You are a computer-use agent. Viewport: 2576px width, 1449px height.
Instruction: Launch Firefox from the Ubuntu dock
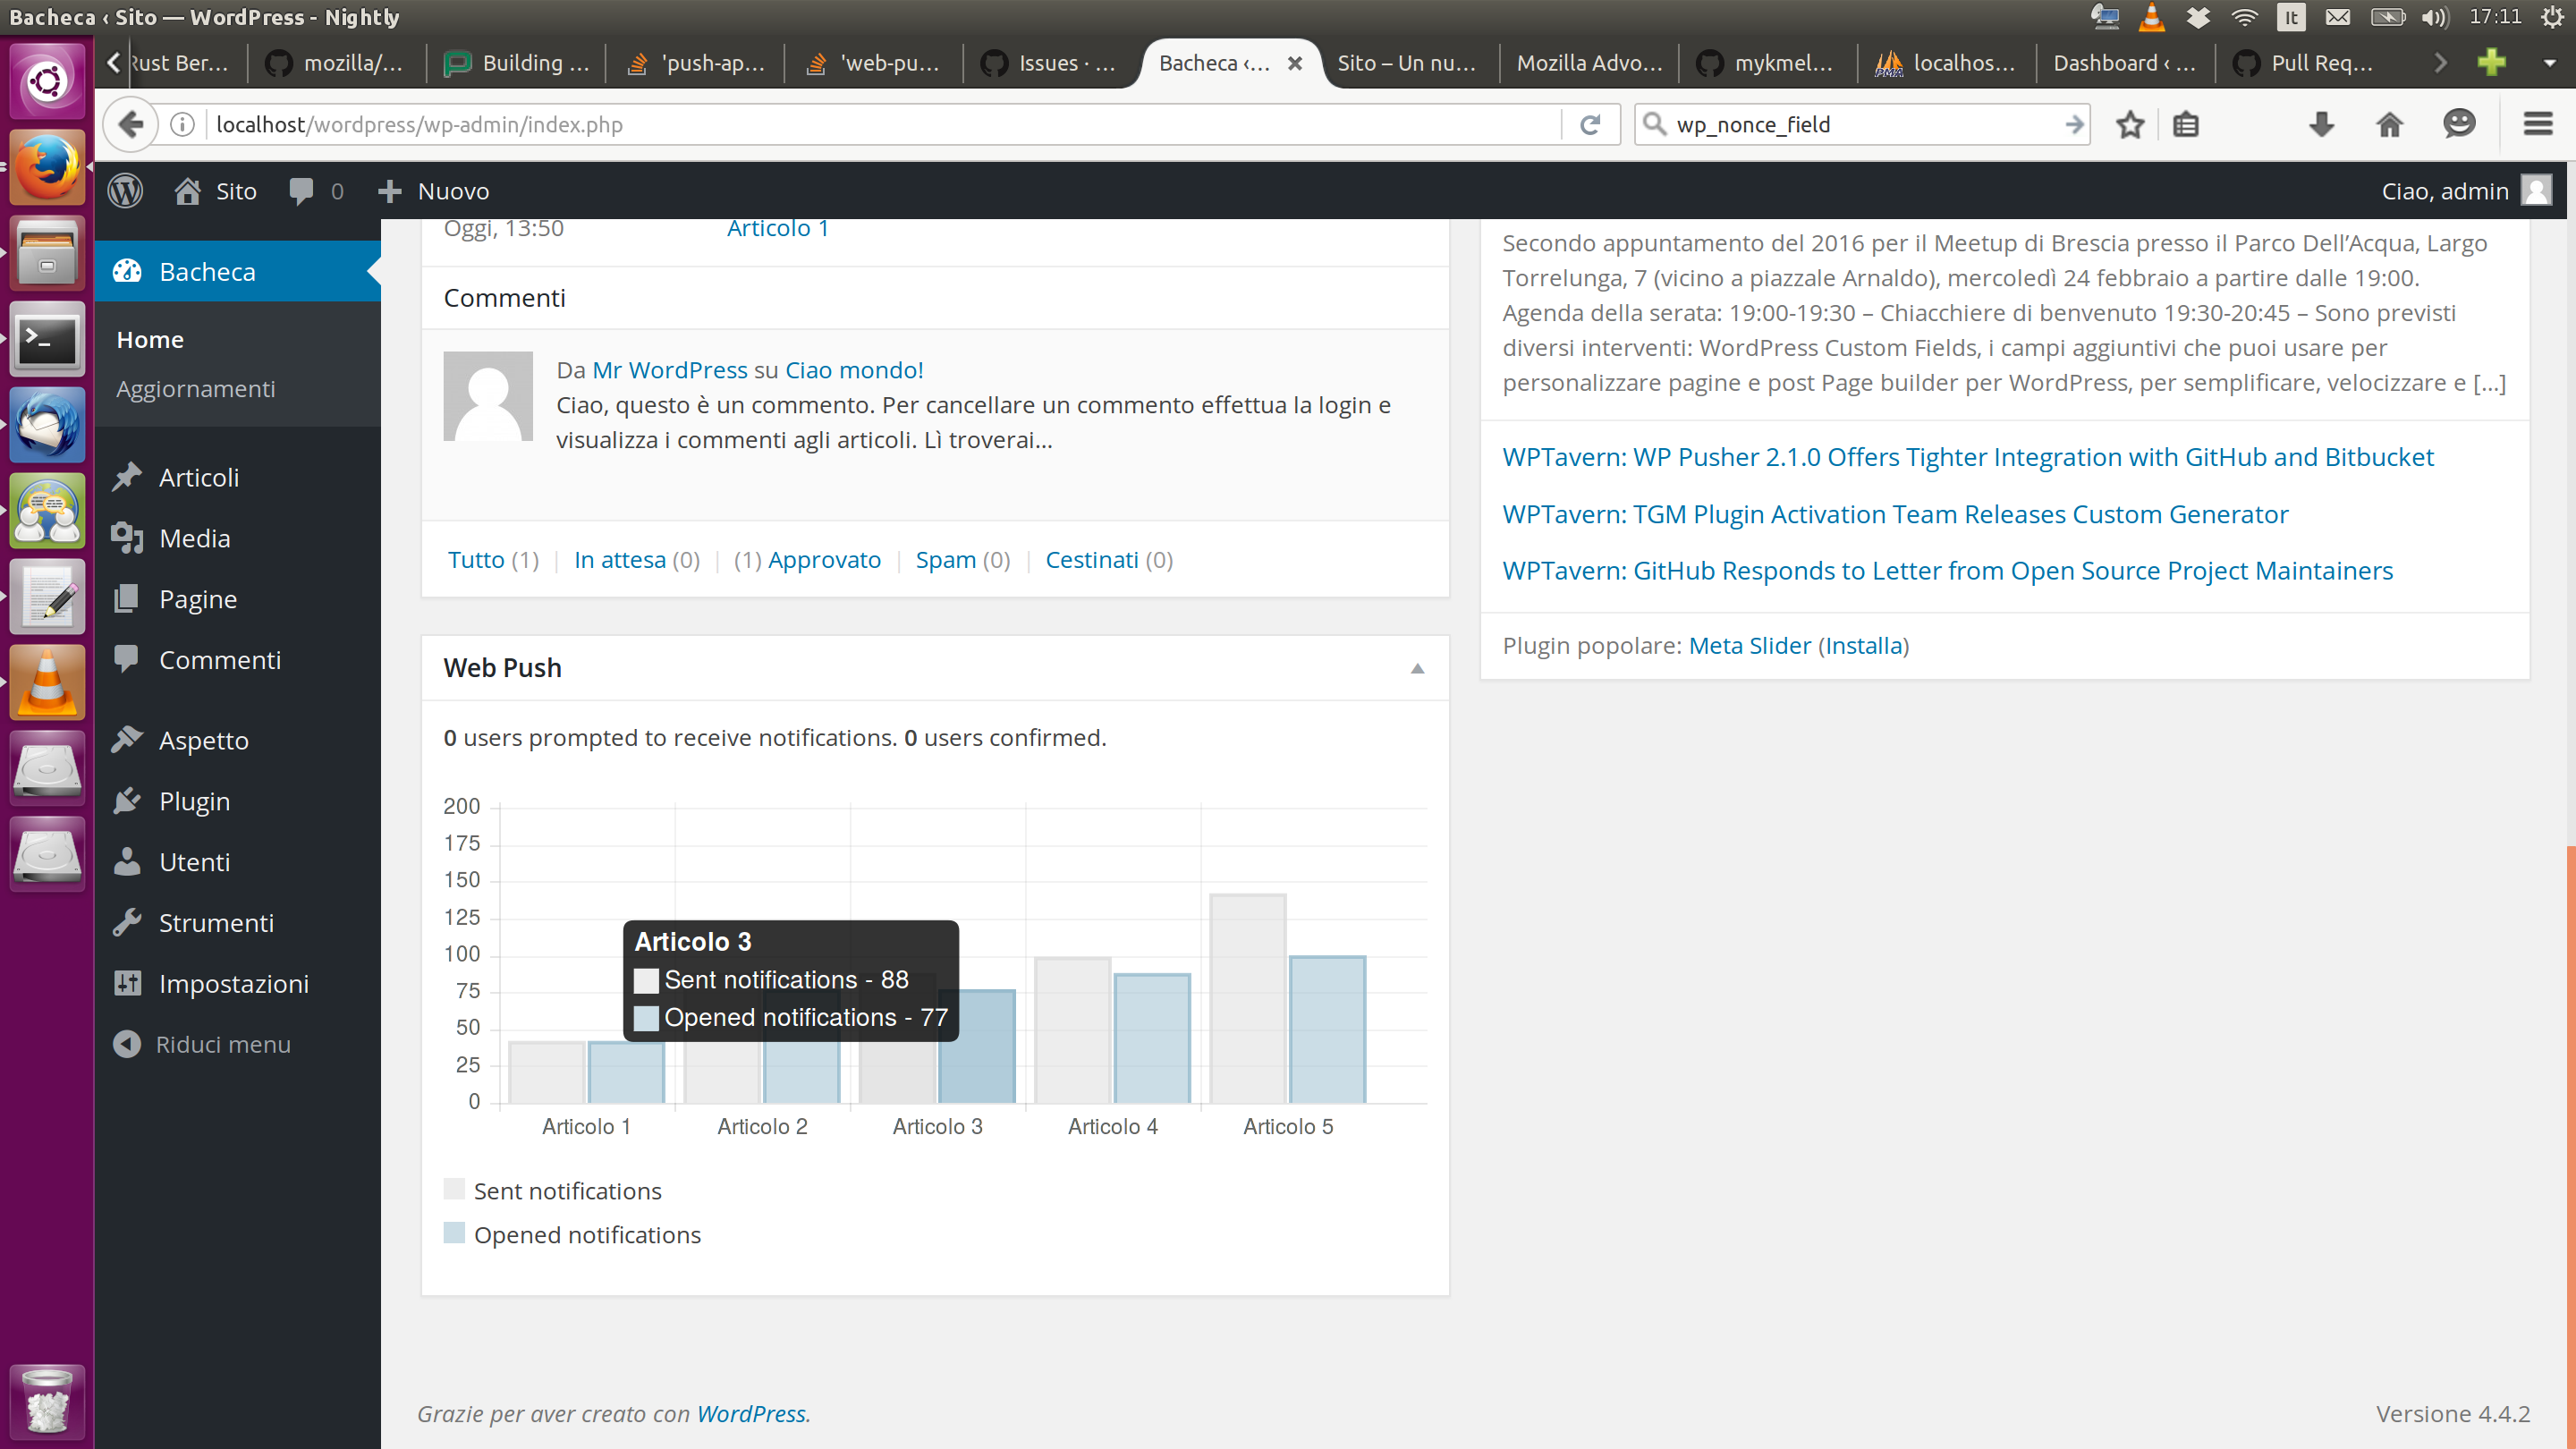point(46,166)
